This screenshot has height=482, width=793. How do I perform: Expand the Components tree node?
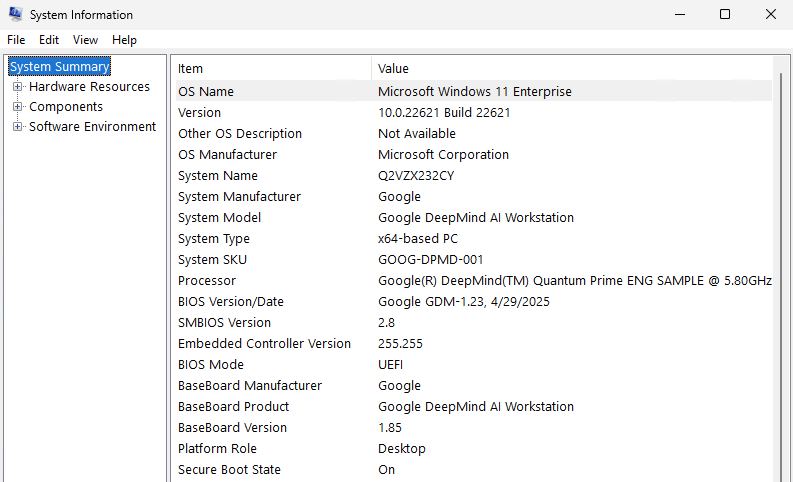[17, 107]
